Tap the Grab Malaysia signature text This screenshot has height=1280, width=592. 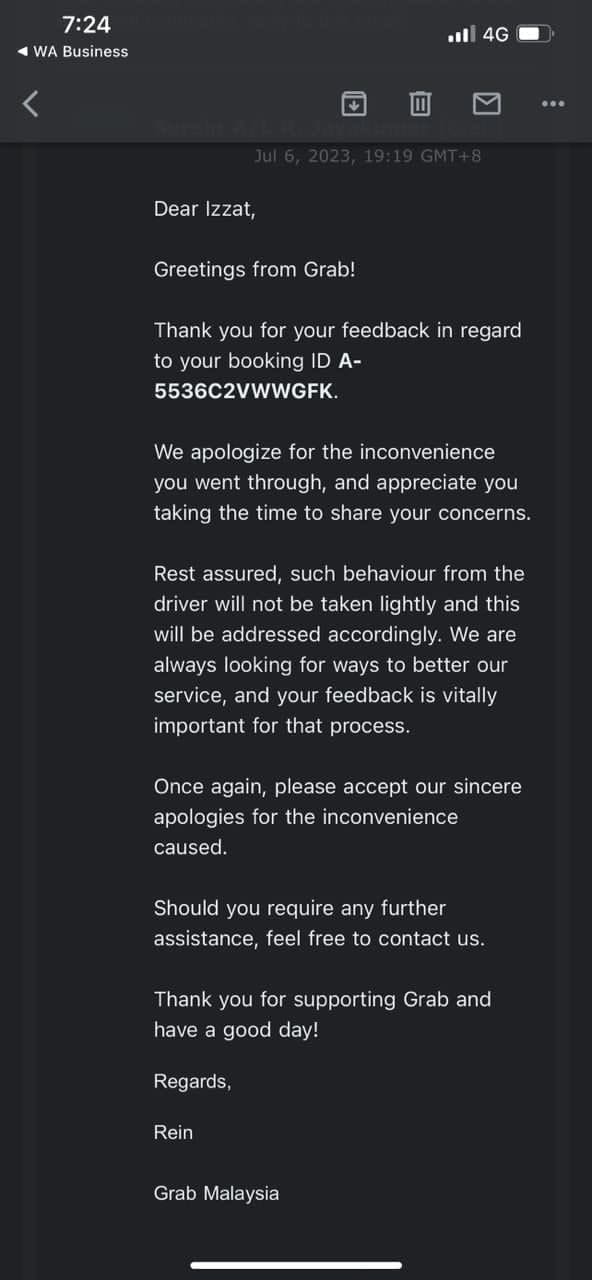coord(217,1193)
